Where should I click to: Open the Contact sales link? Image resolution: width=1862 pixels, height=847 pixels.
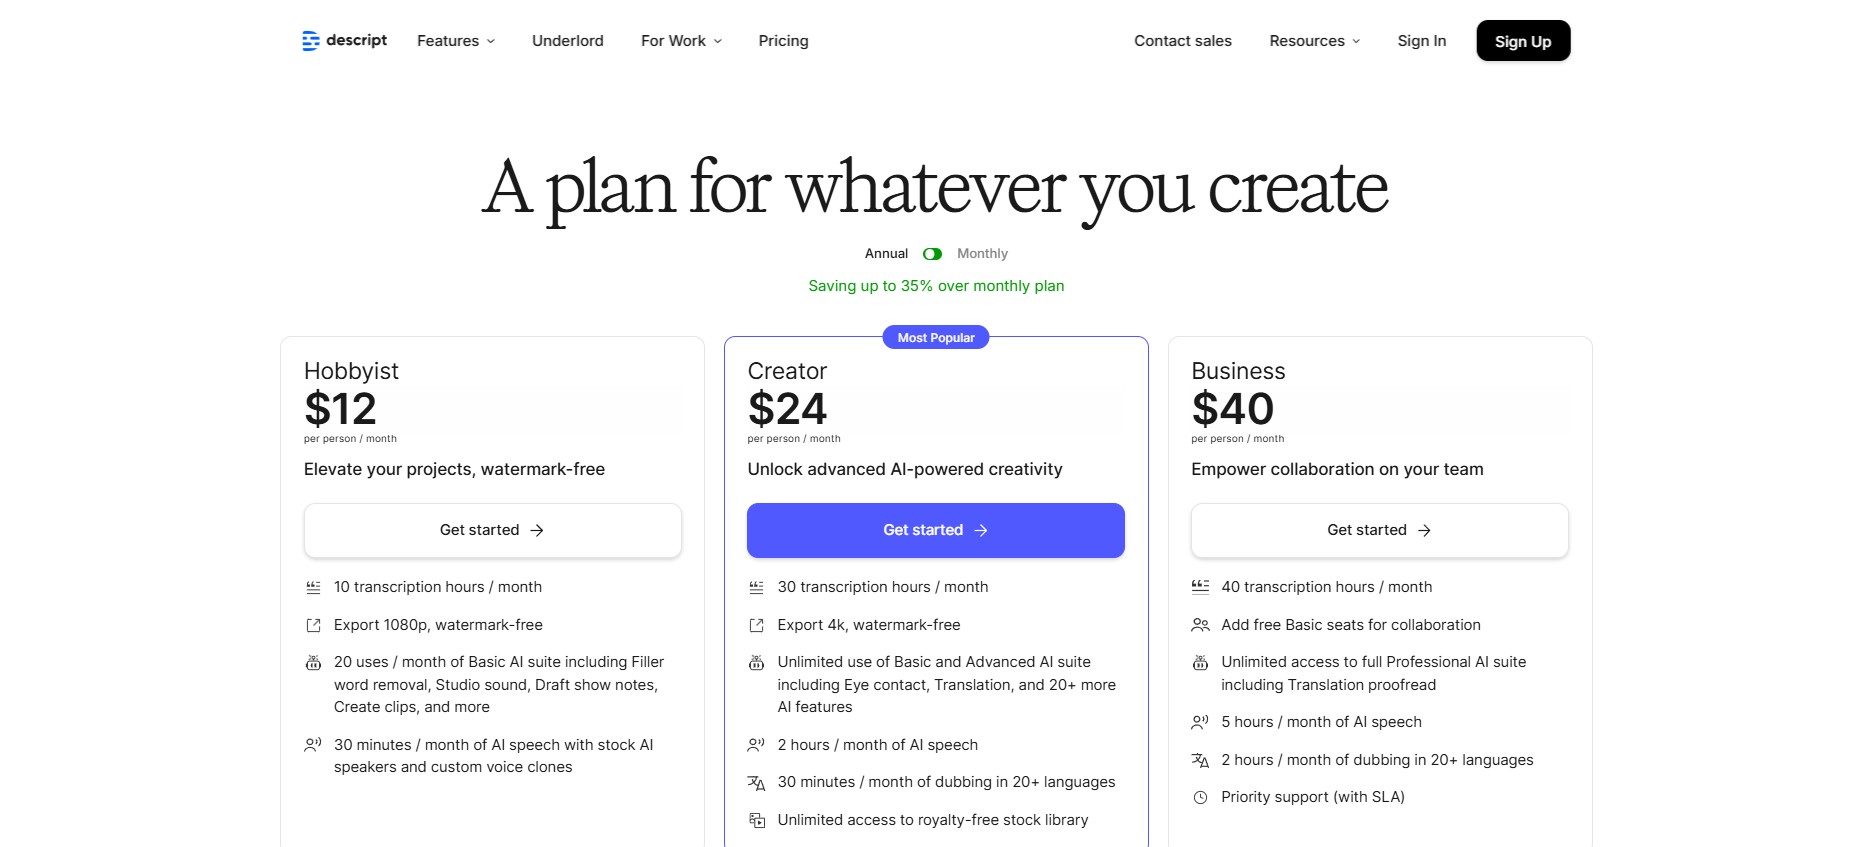pos(1183,41)
